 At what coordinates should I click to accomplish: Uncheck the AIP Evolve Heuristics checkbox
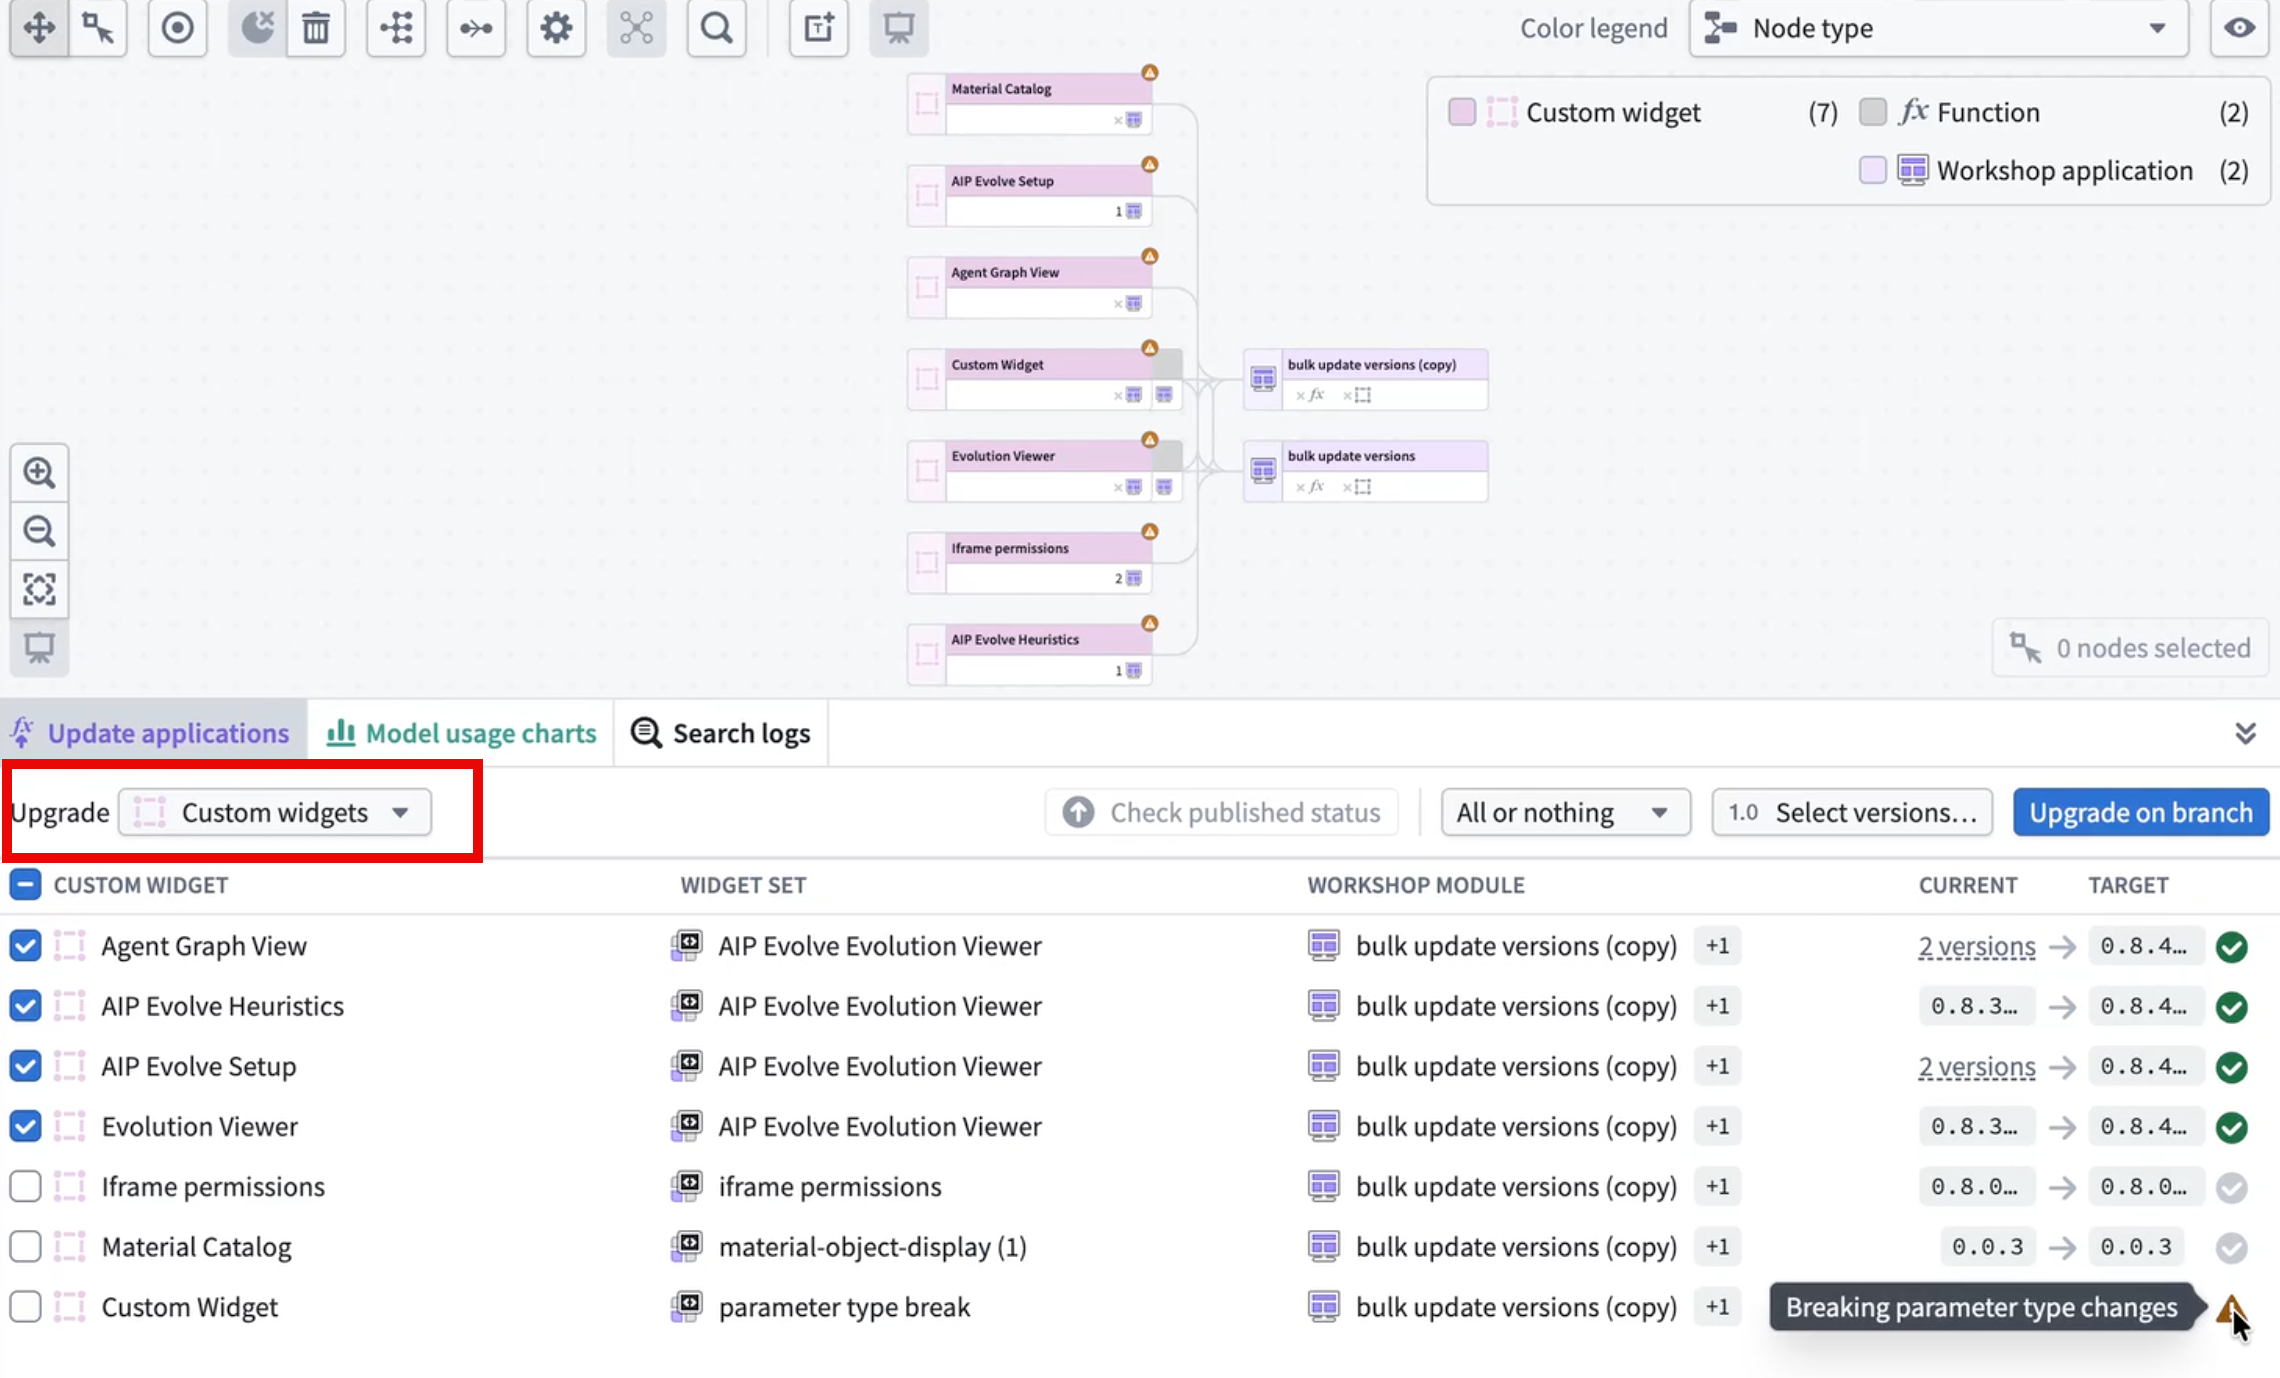point(25,1005)
